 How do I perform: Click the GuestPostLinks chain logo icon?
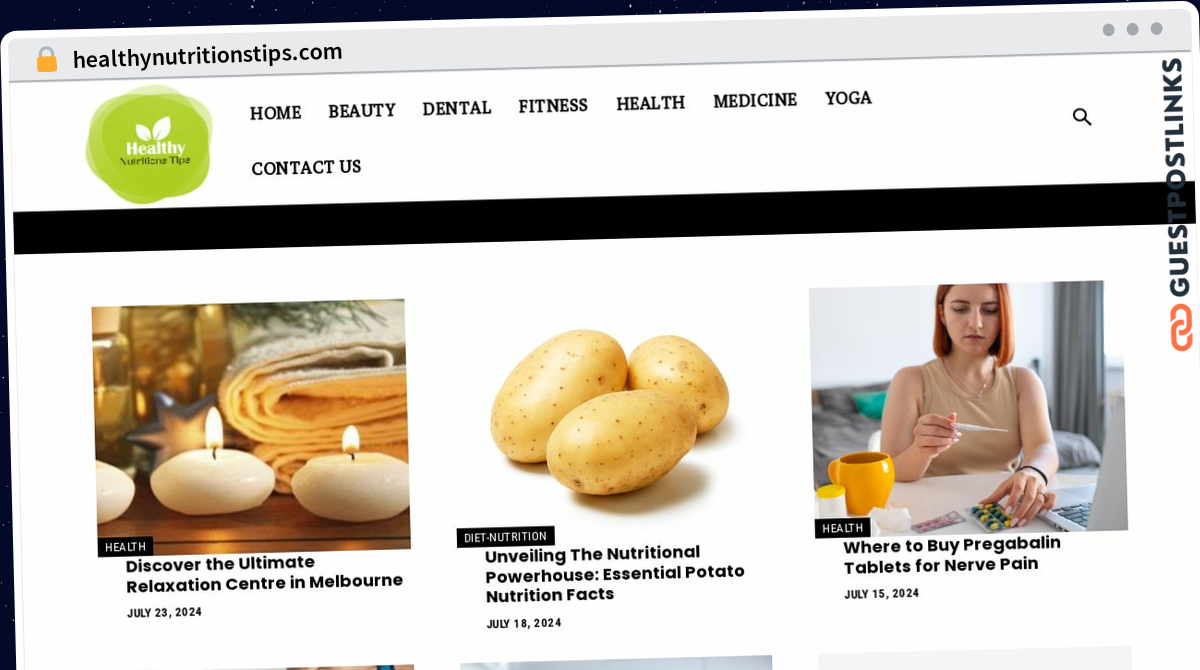point(1181,328)
